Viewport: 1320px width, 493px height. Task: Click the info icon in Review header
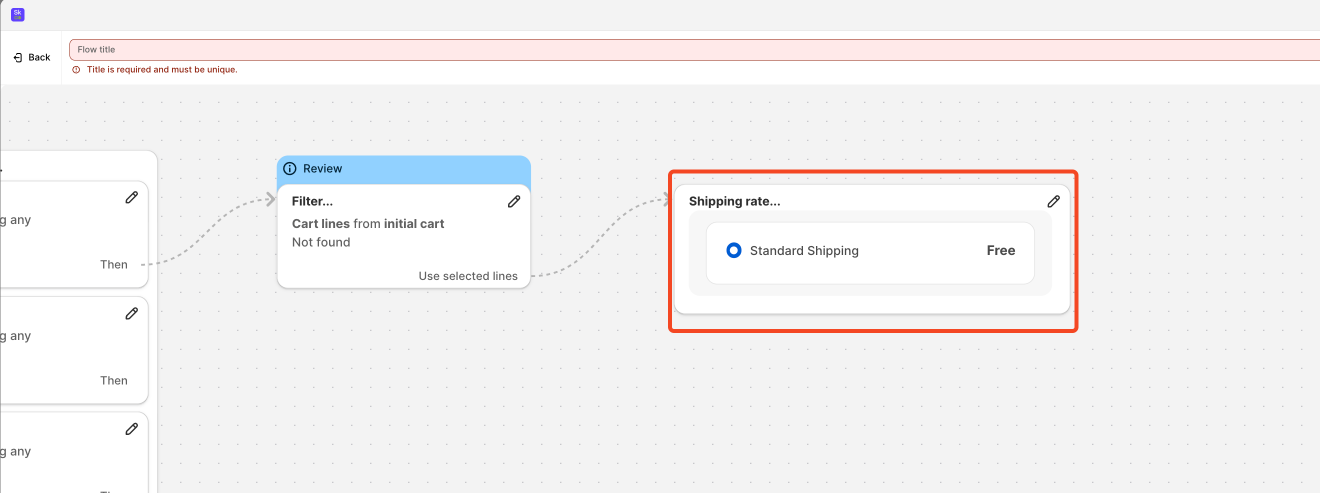click(290, 169)
